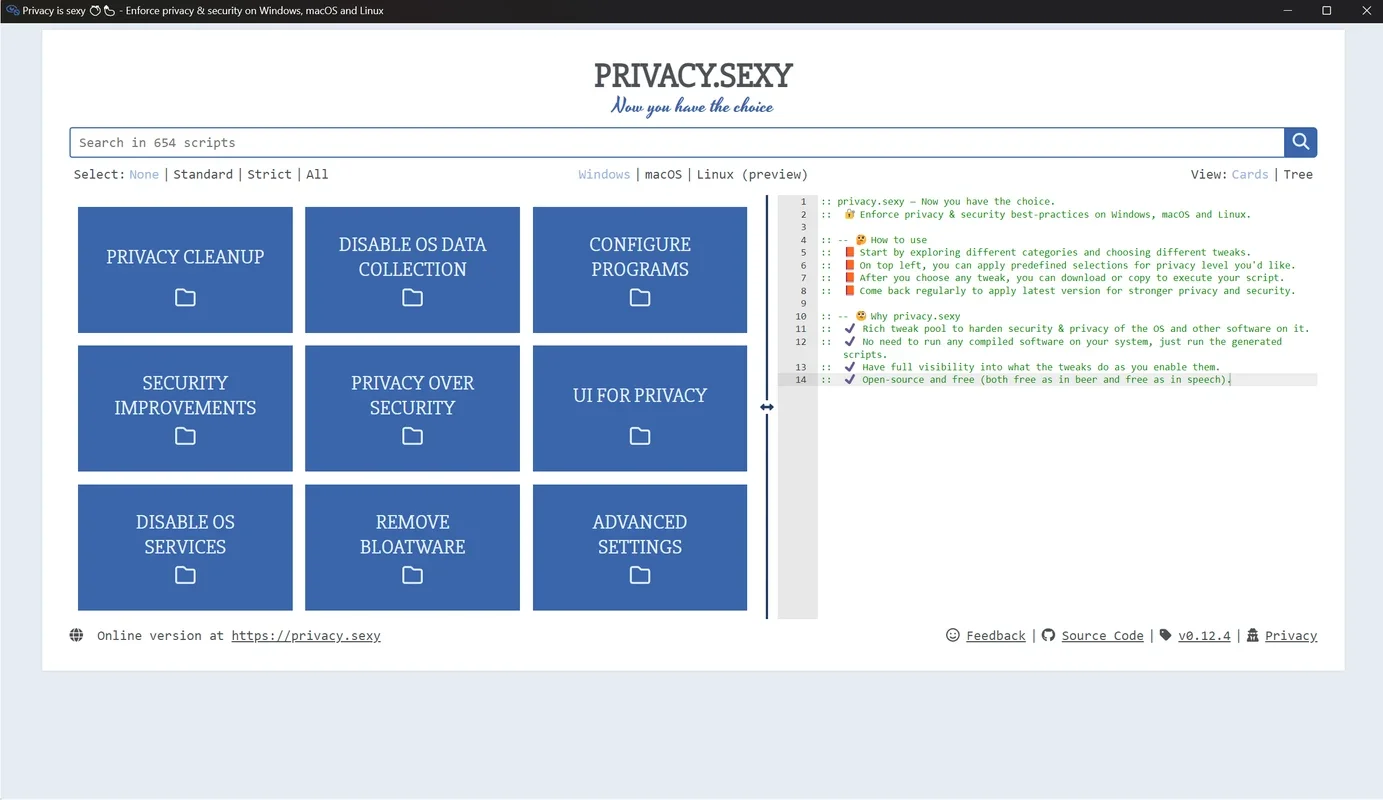Open the Configure Programs card

click(640, 270)
